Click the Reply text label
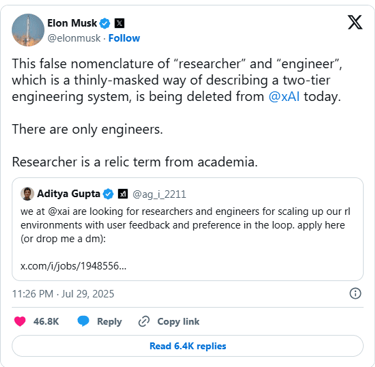Image resolution: width=375 pixels, height=367 pixels. point(109,322)
